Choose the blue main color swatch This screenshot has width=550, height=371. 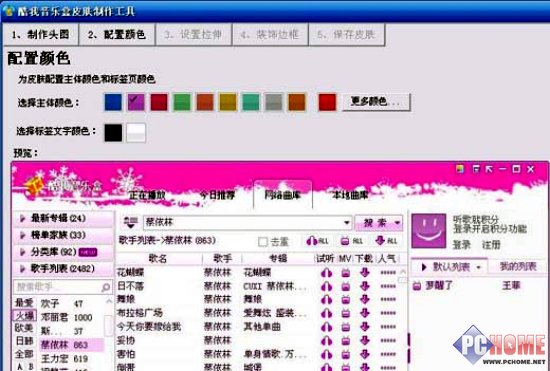click(x=113, y=102)
